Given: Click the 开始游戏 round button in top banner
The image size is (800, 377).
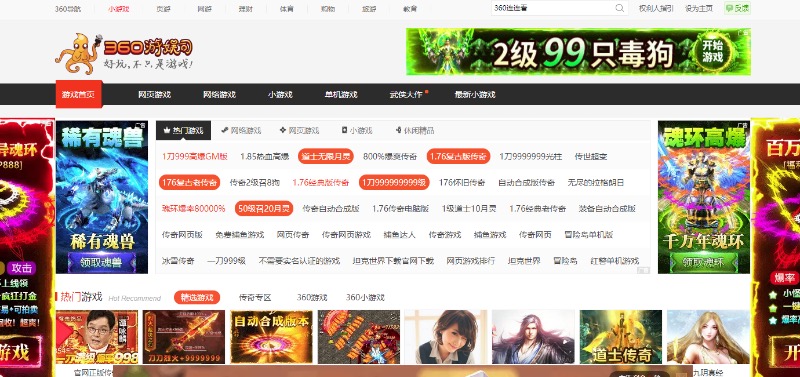Looking at the screenshot, I should (x=712, y=52).
